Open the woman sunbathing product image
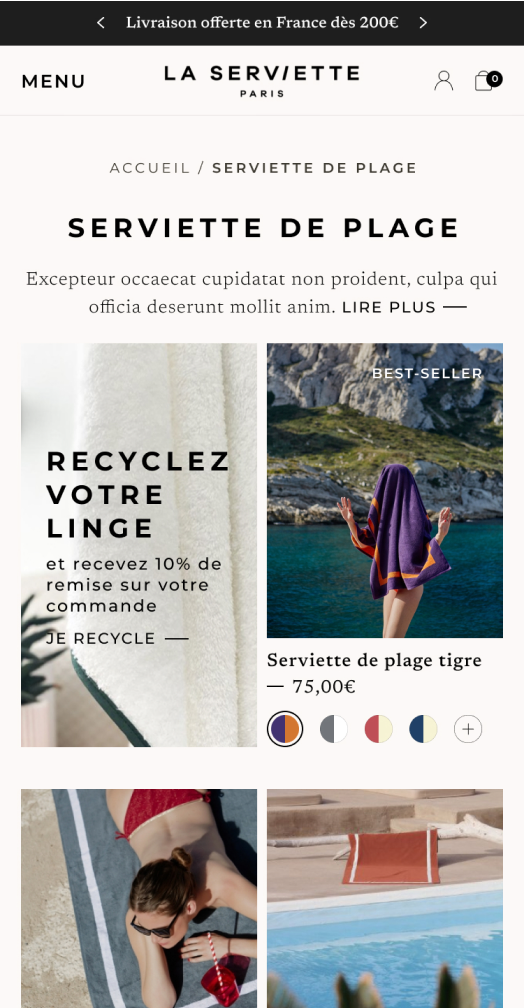The image size is (524, 1008). pos(139,899)
